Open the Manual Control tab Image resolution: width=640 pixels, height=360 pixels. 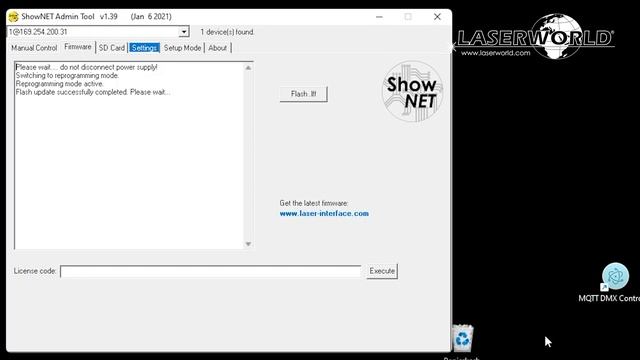34,48
